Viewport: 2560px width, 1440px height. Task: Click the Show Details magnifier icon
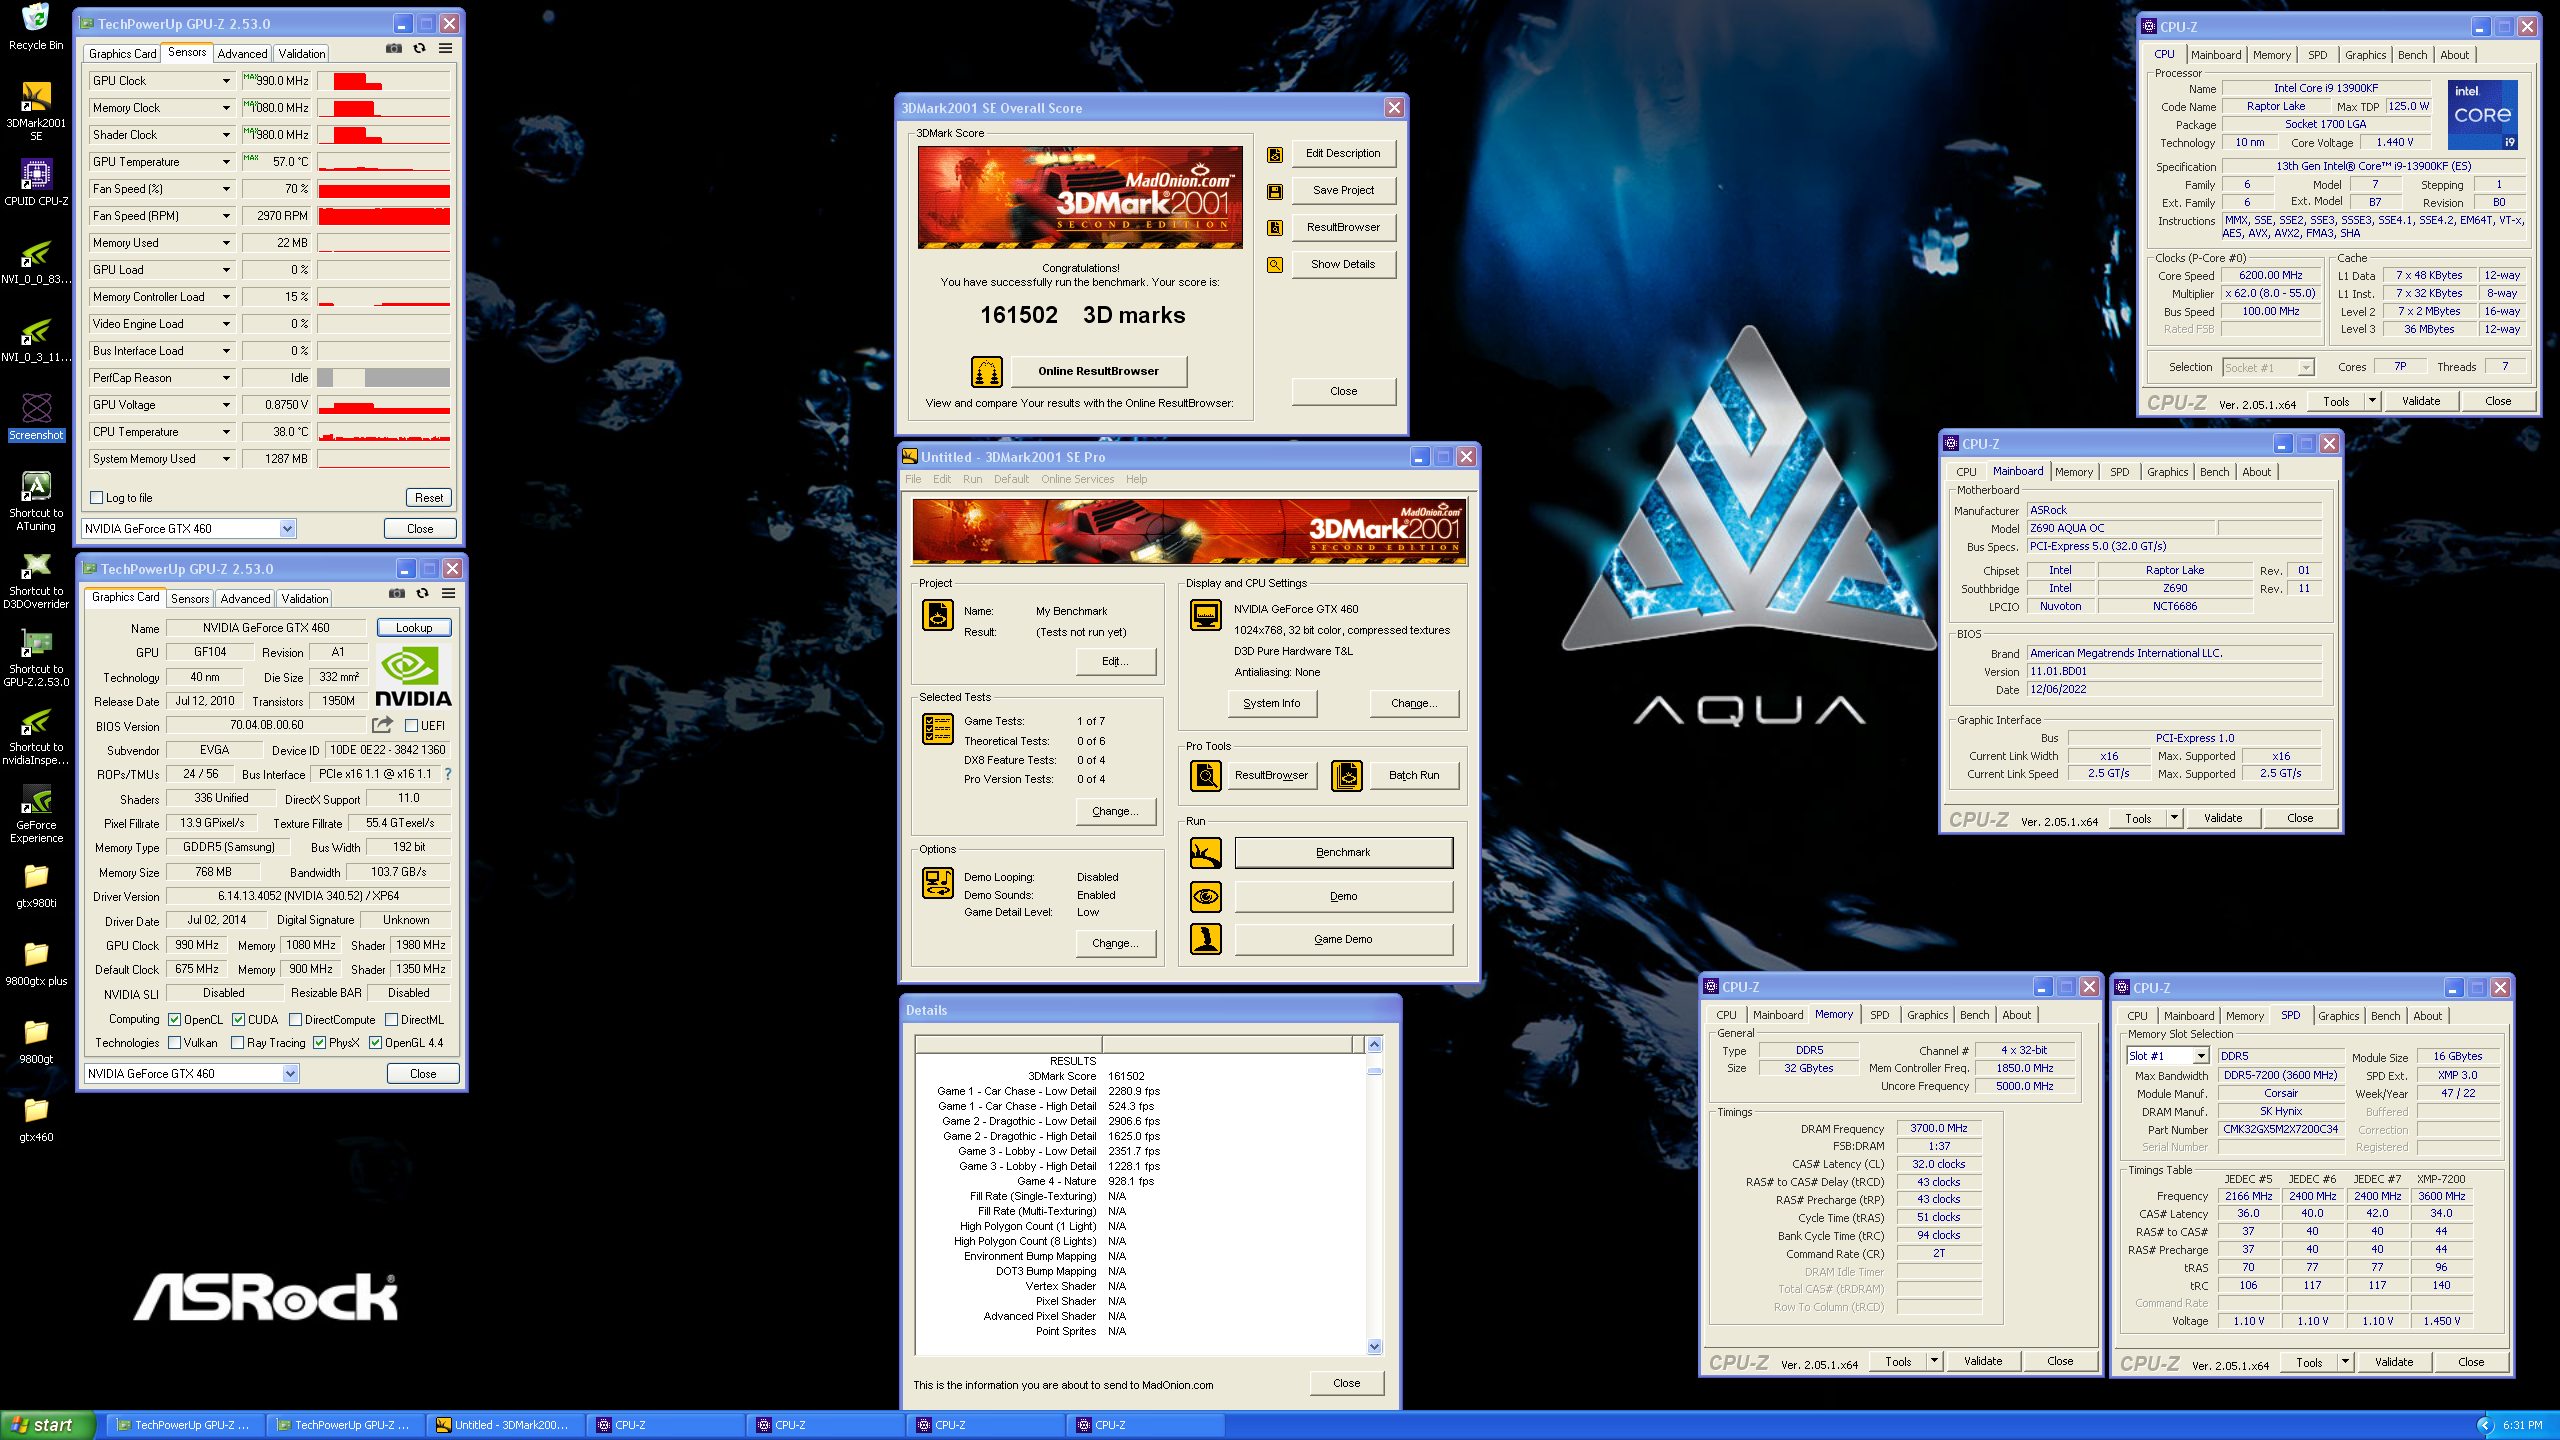coord(1275,265)
